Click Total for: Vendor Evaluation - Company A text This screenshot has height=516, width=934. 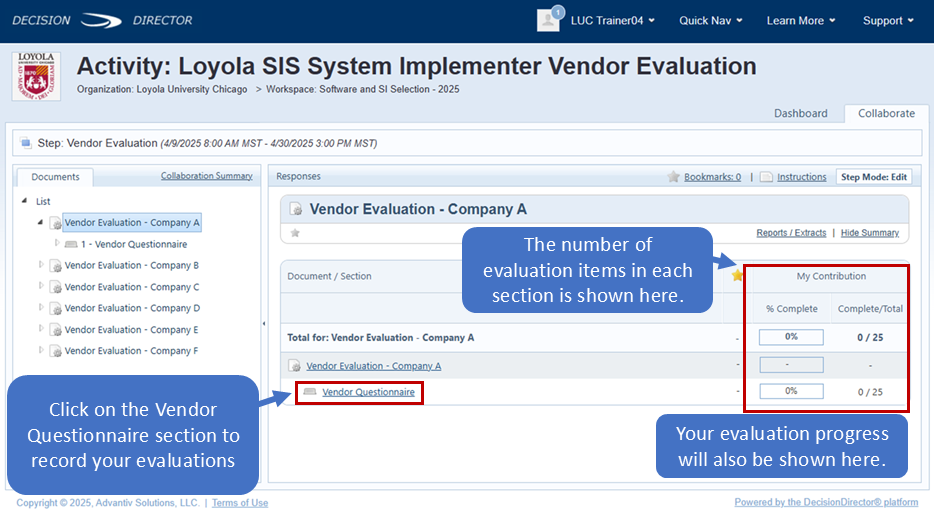tap(381, 338)
